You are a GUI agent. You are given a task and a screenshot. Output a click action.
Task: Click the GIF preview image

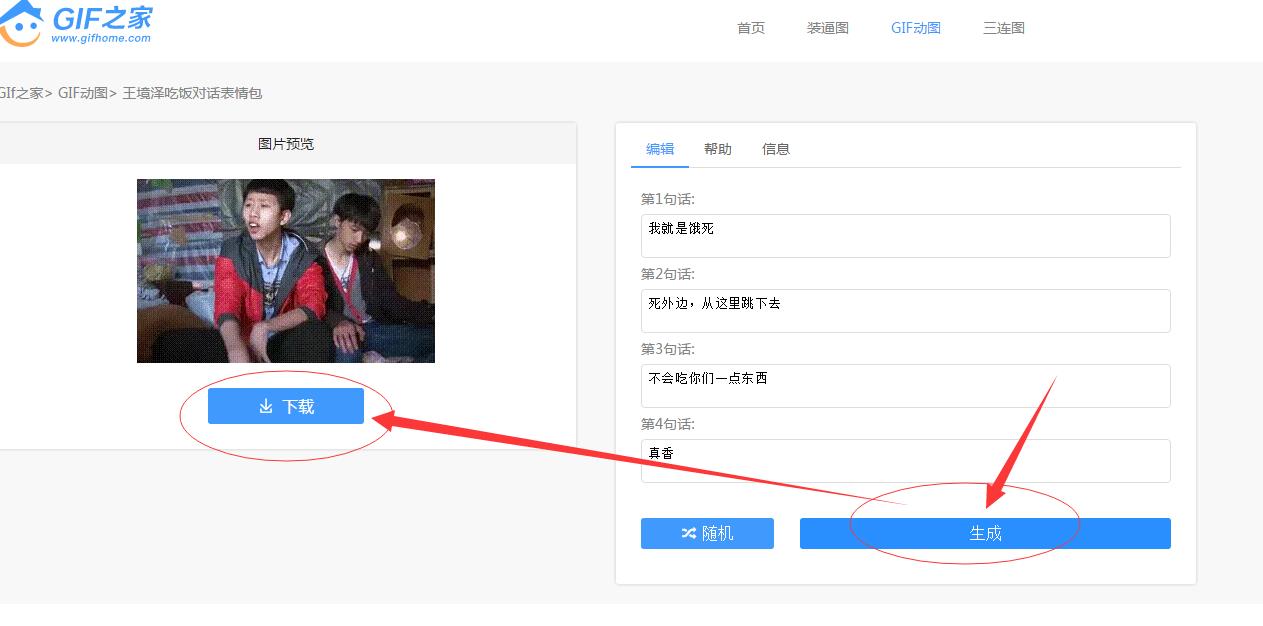[x=285, y=271]
